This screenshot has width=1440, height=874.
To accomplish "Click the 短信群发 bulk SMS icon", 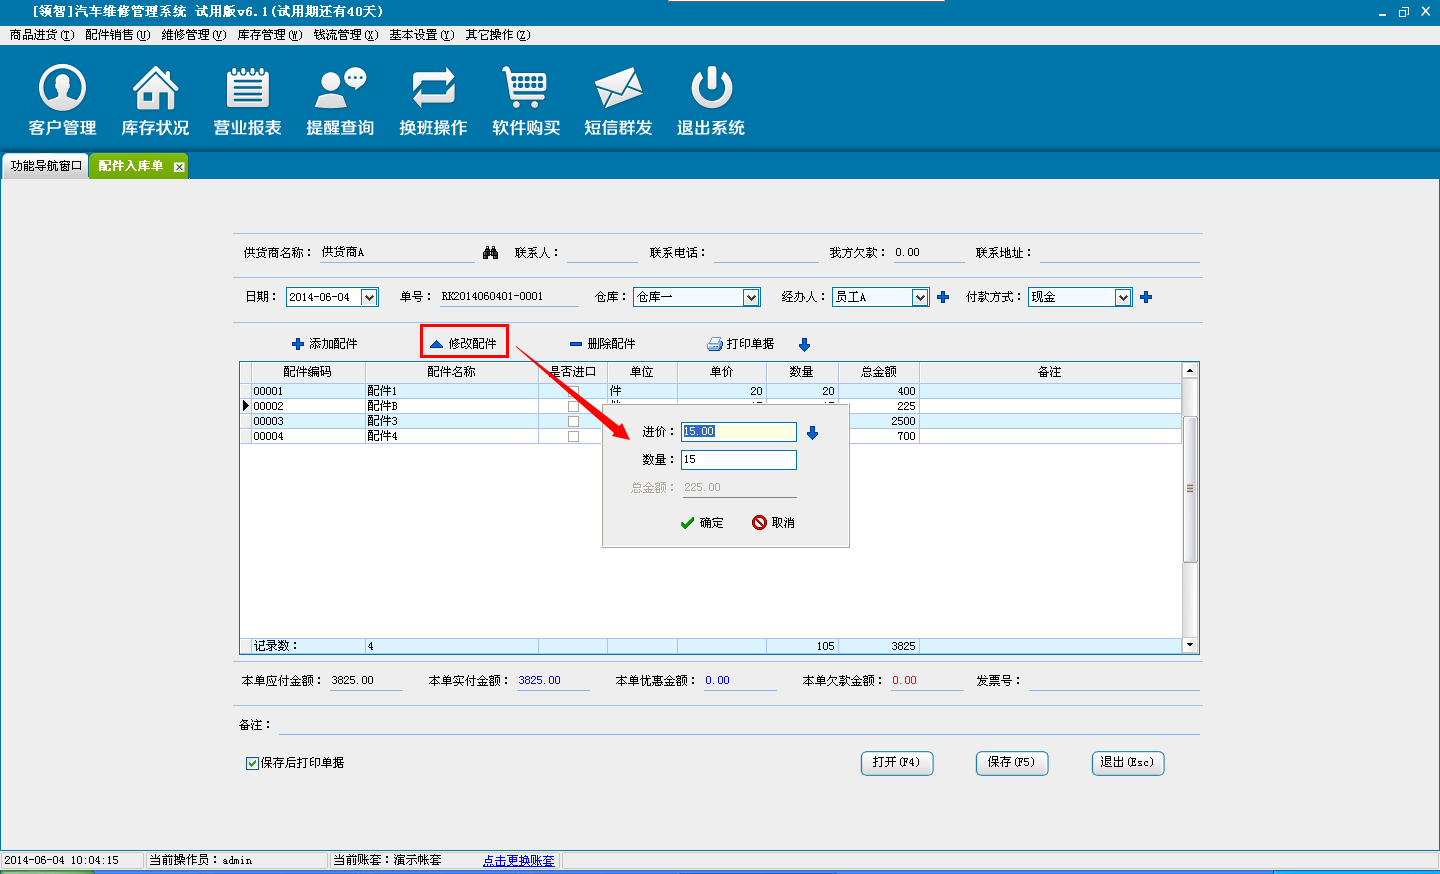I will tap(618, 89).
